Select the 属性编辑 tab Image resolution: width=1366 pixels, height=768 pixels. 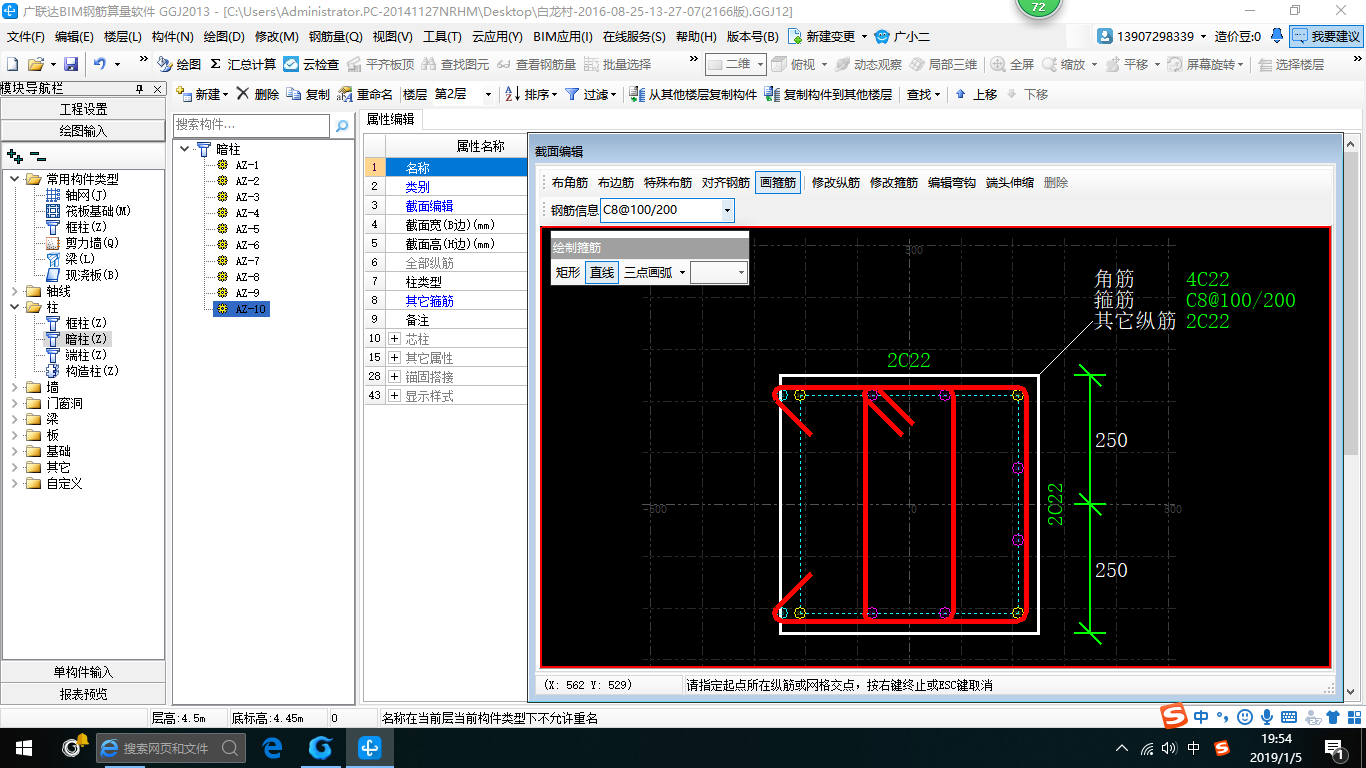tap(391, 119)
